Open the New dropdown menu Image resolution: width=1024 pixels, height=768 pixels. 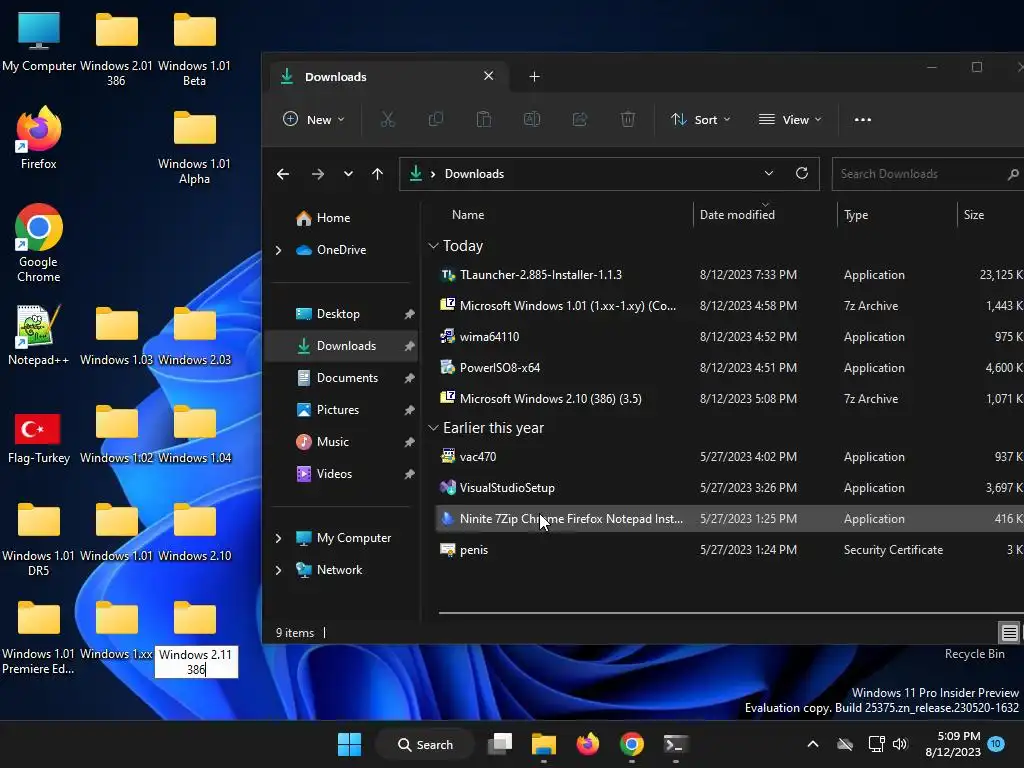tap(313, 120)
